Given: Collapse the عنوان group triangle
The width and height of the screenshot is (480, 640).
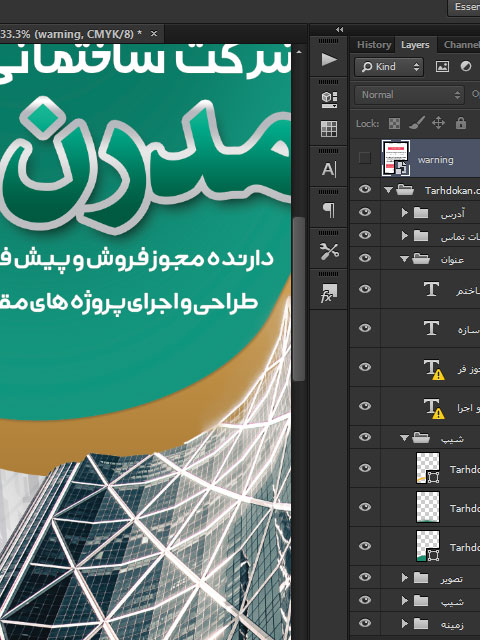Looking at the screenshot, I should coord(404,259).
